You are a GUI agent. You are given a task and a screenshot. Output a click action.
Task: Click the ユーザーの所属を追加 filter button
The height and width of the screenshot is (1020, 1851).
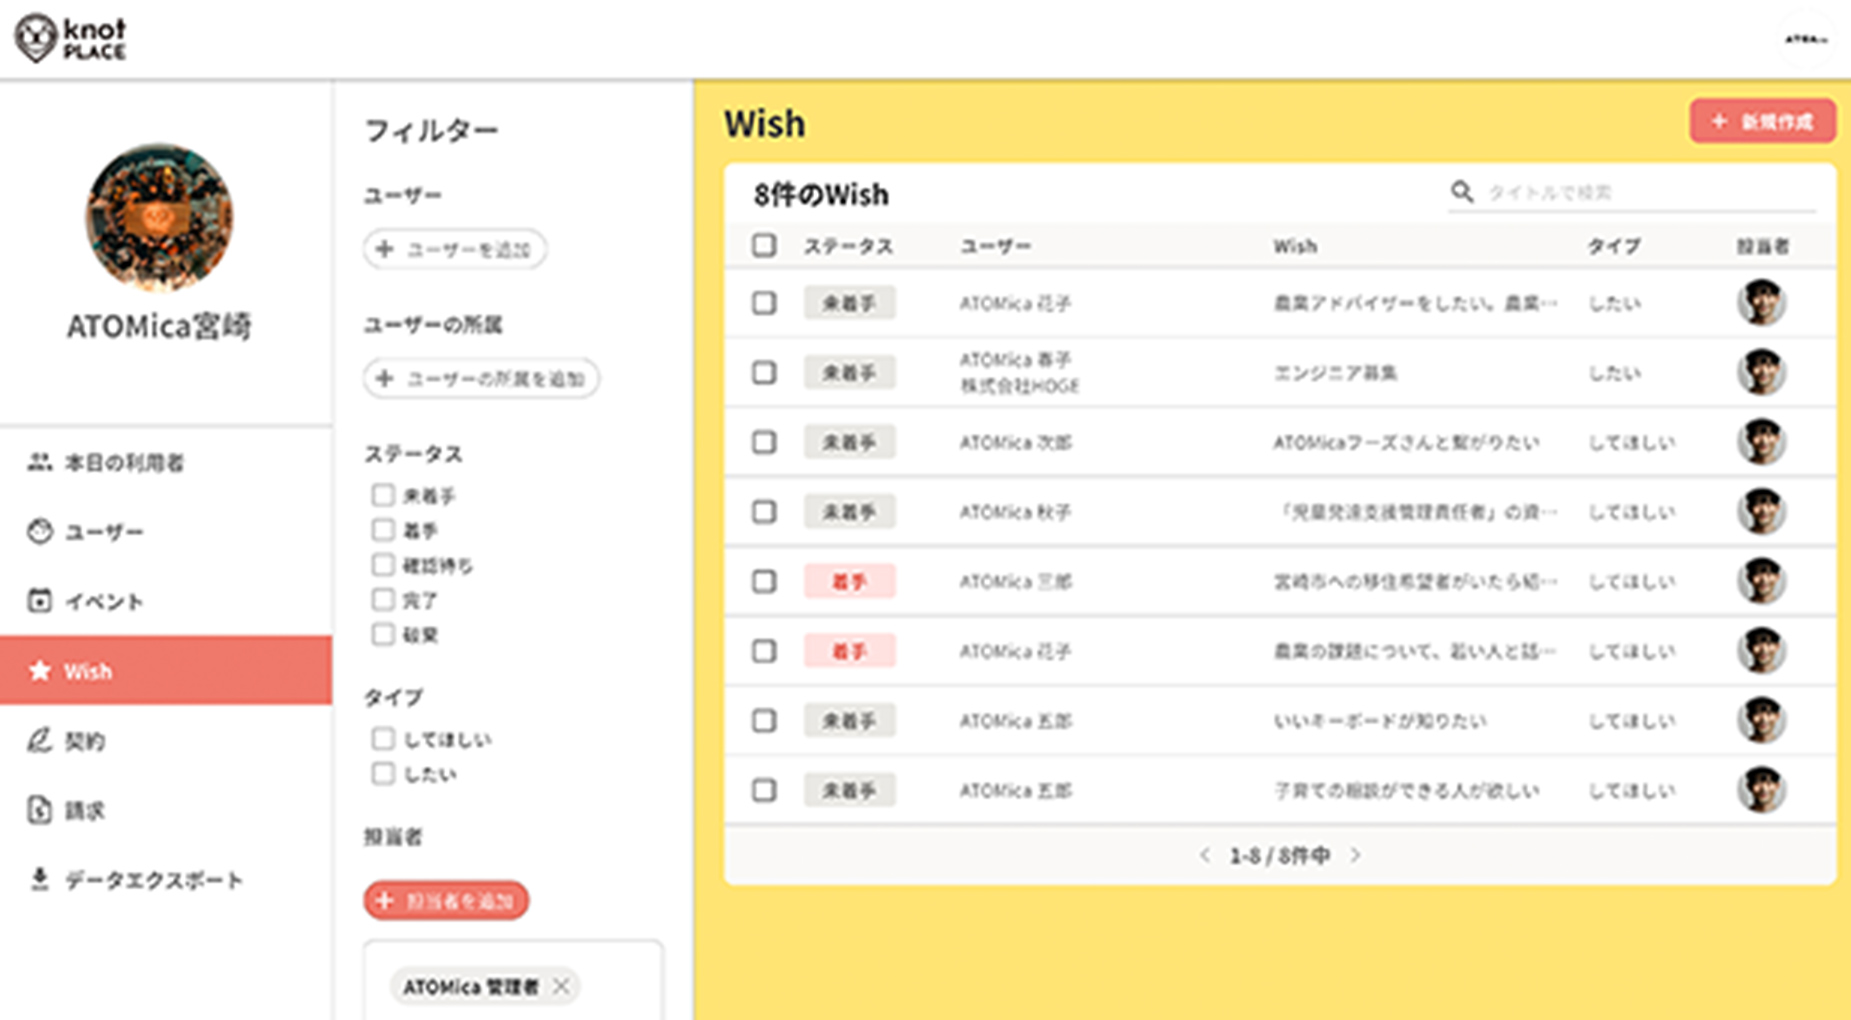pos(481,379)
